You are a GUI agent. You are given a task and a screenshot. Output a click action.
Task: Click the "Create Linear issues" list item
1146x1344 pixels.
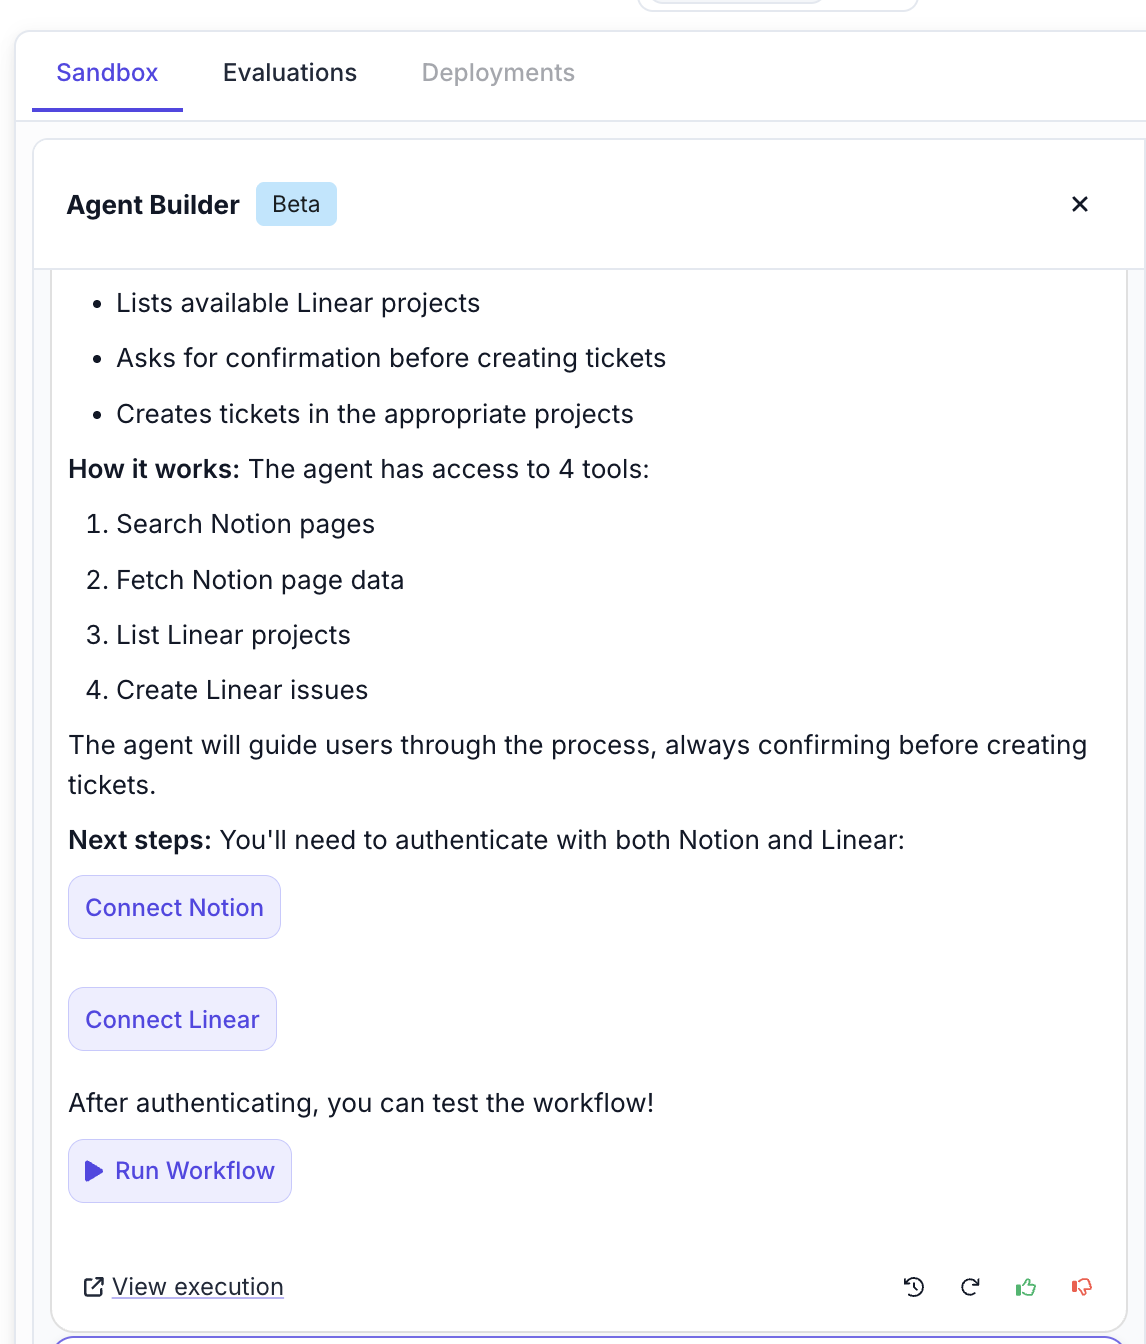click(242, 690)
